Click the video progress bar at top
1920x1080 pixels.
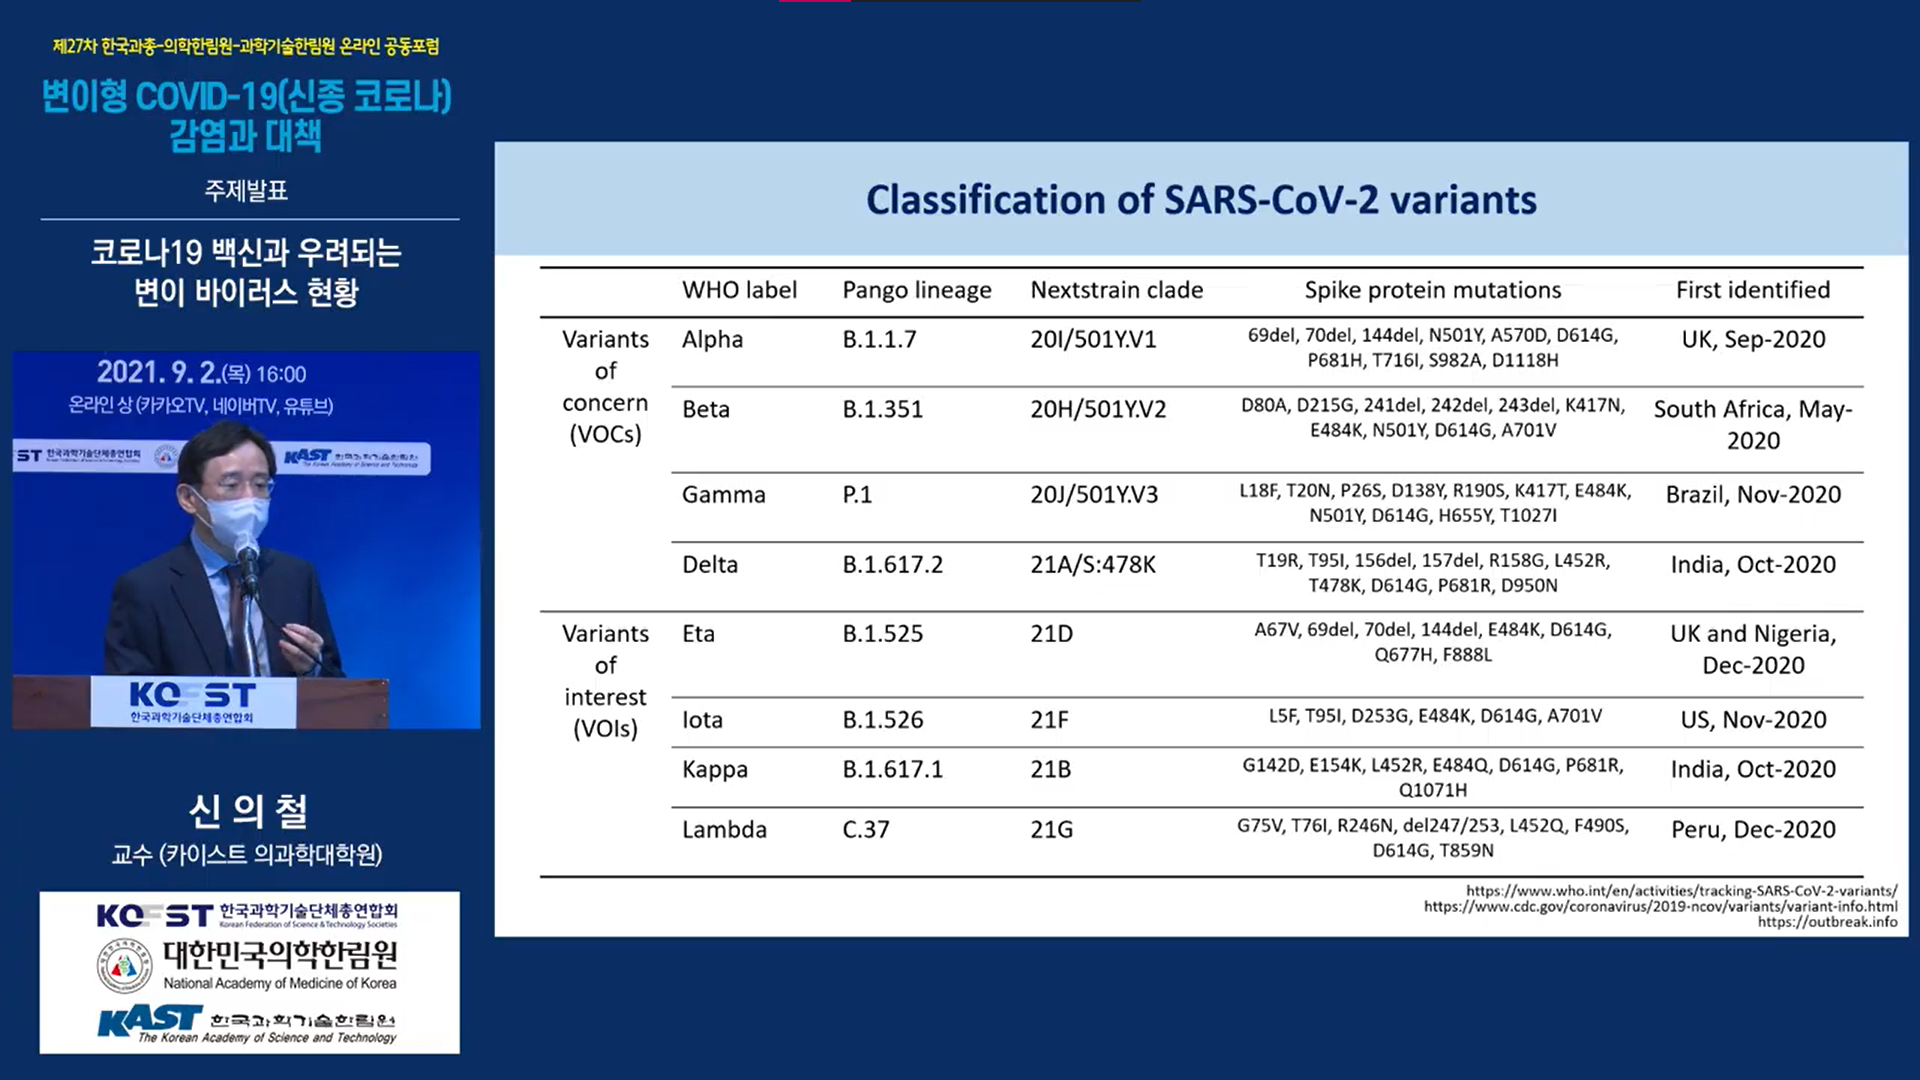(960, 2)
